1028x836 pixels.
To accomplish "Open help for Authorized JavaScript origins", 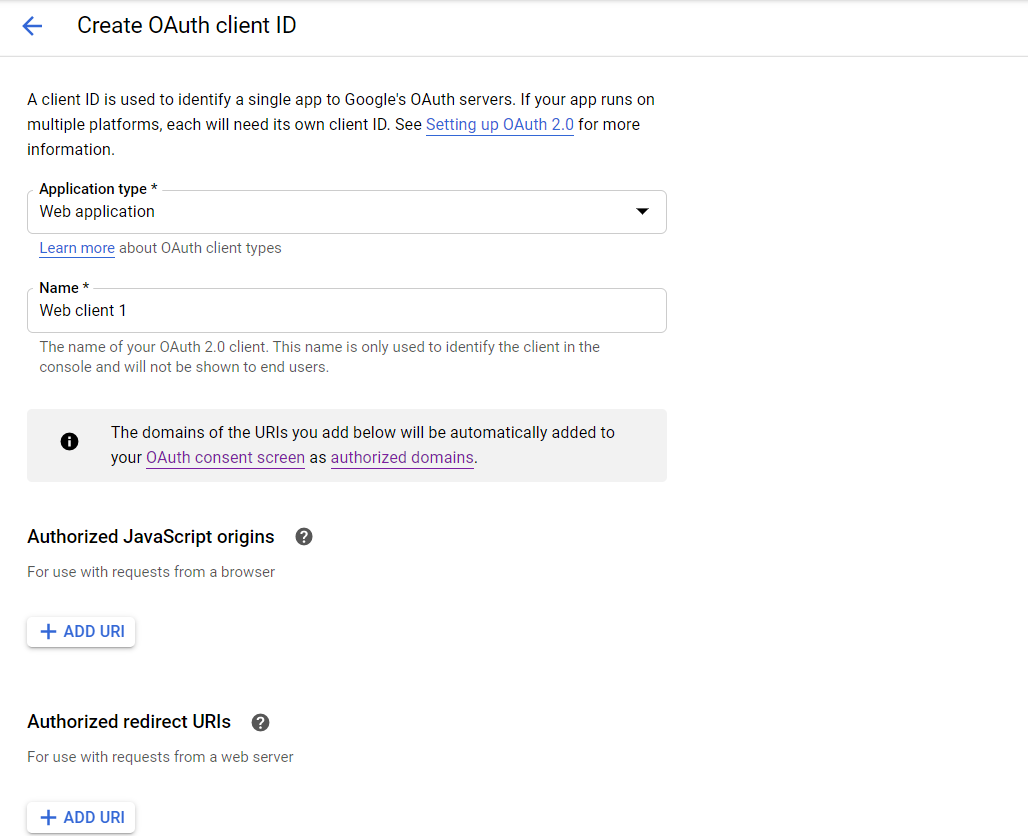I will pyautogui.click(x=304, y=537).
